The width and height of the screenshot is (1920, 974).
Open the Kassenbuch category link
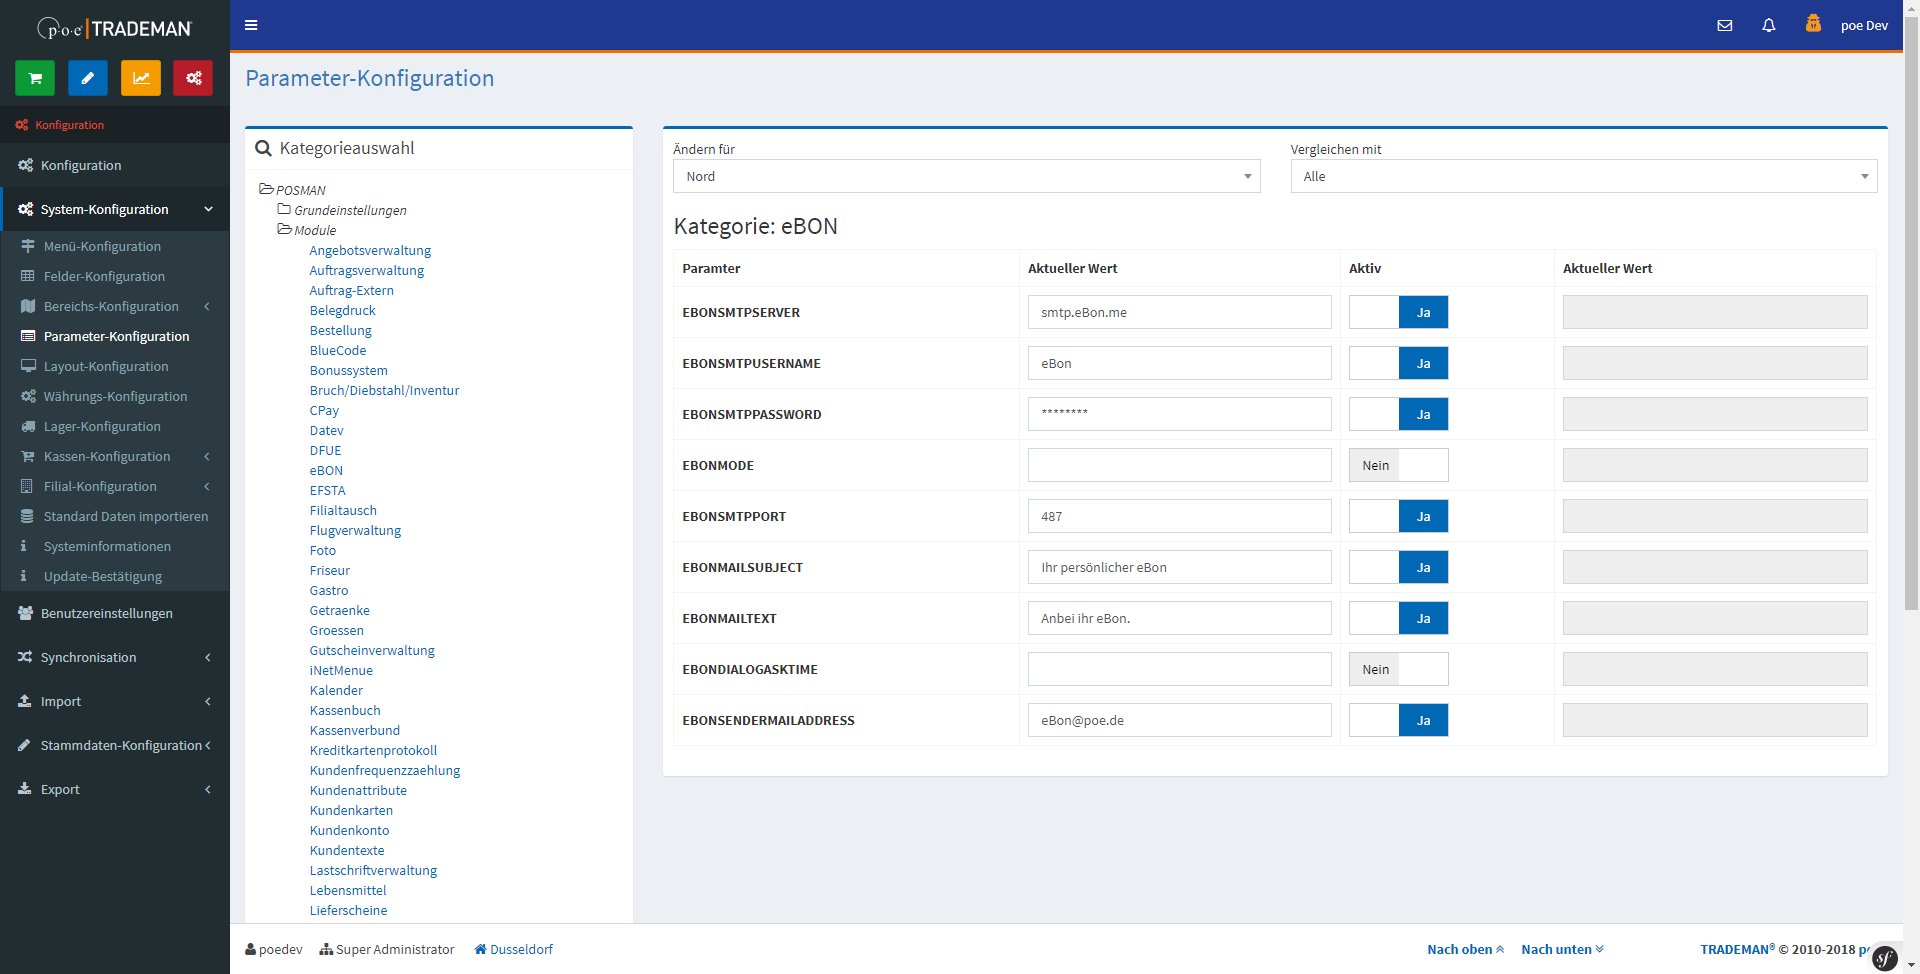tap(345, 710)
